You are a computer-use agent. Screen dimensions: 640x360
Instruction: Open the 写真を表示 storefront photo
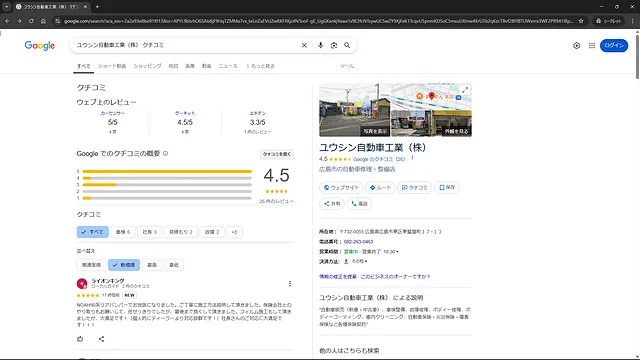354,110
